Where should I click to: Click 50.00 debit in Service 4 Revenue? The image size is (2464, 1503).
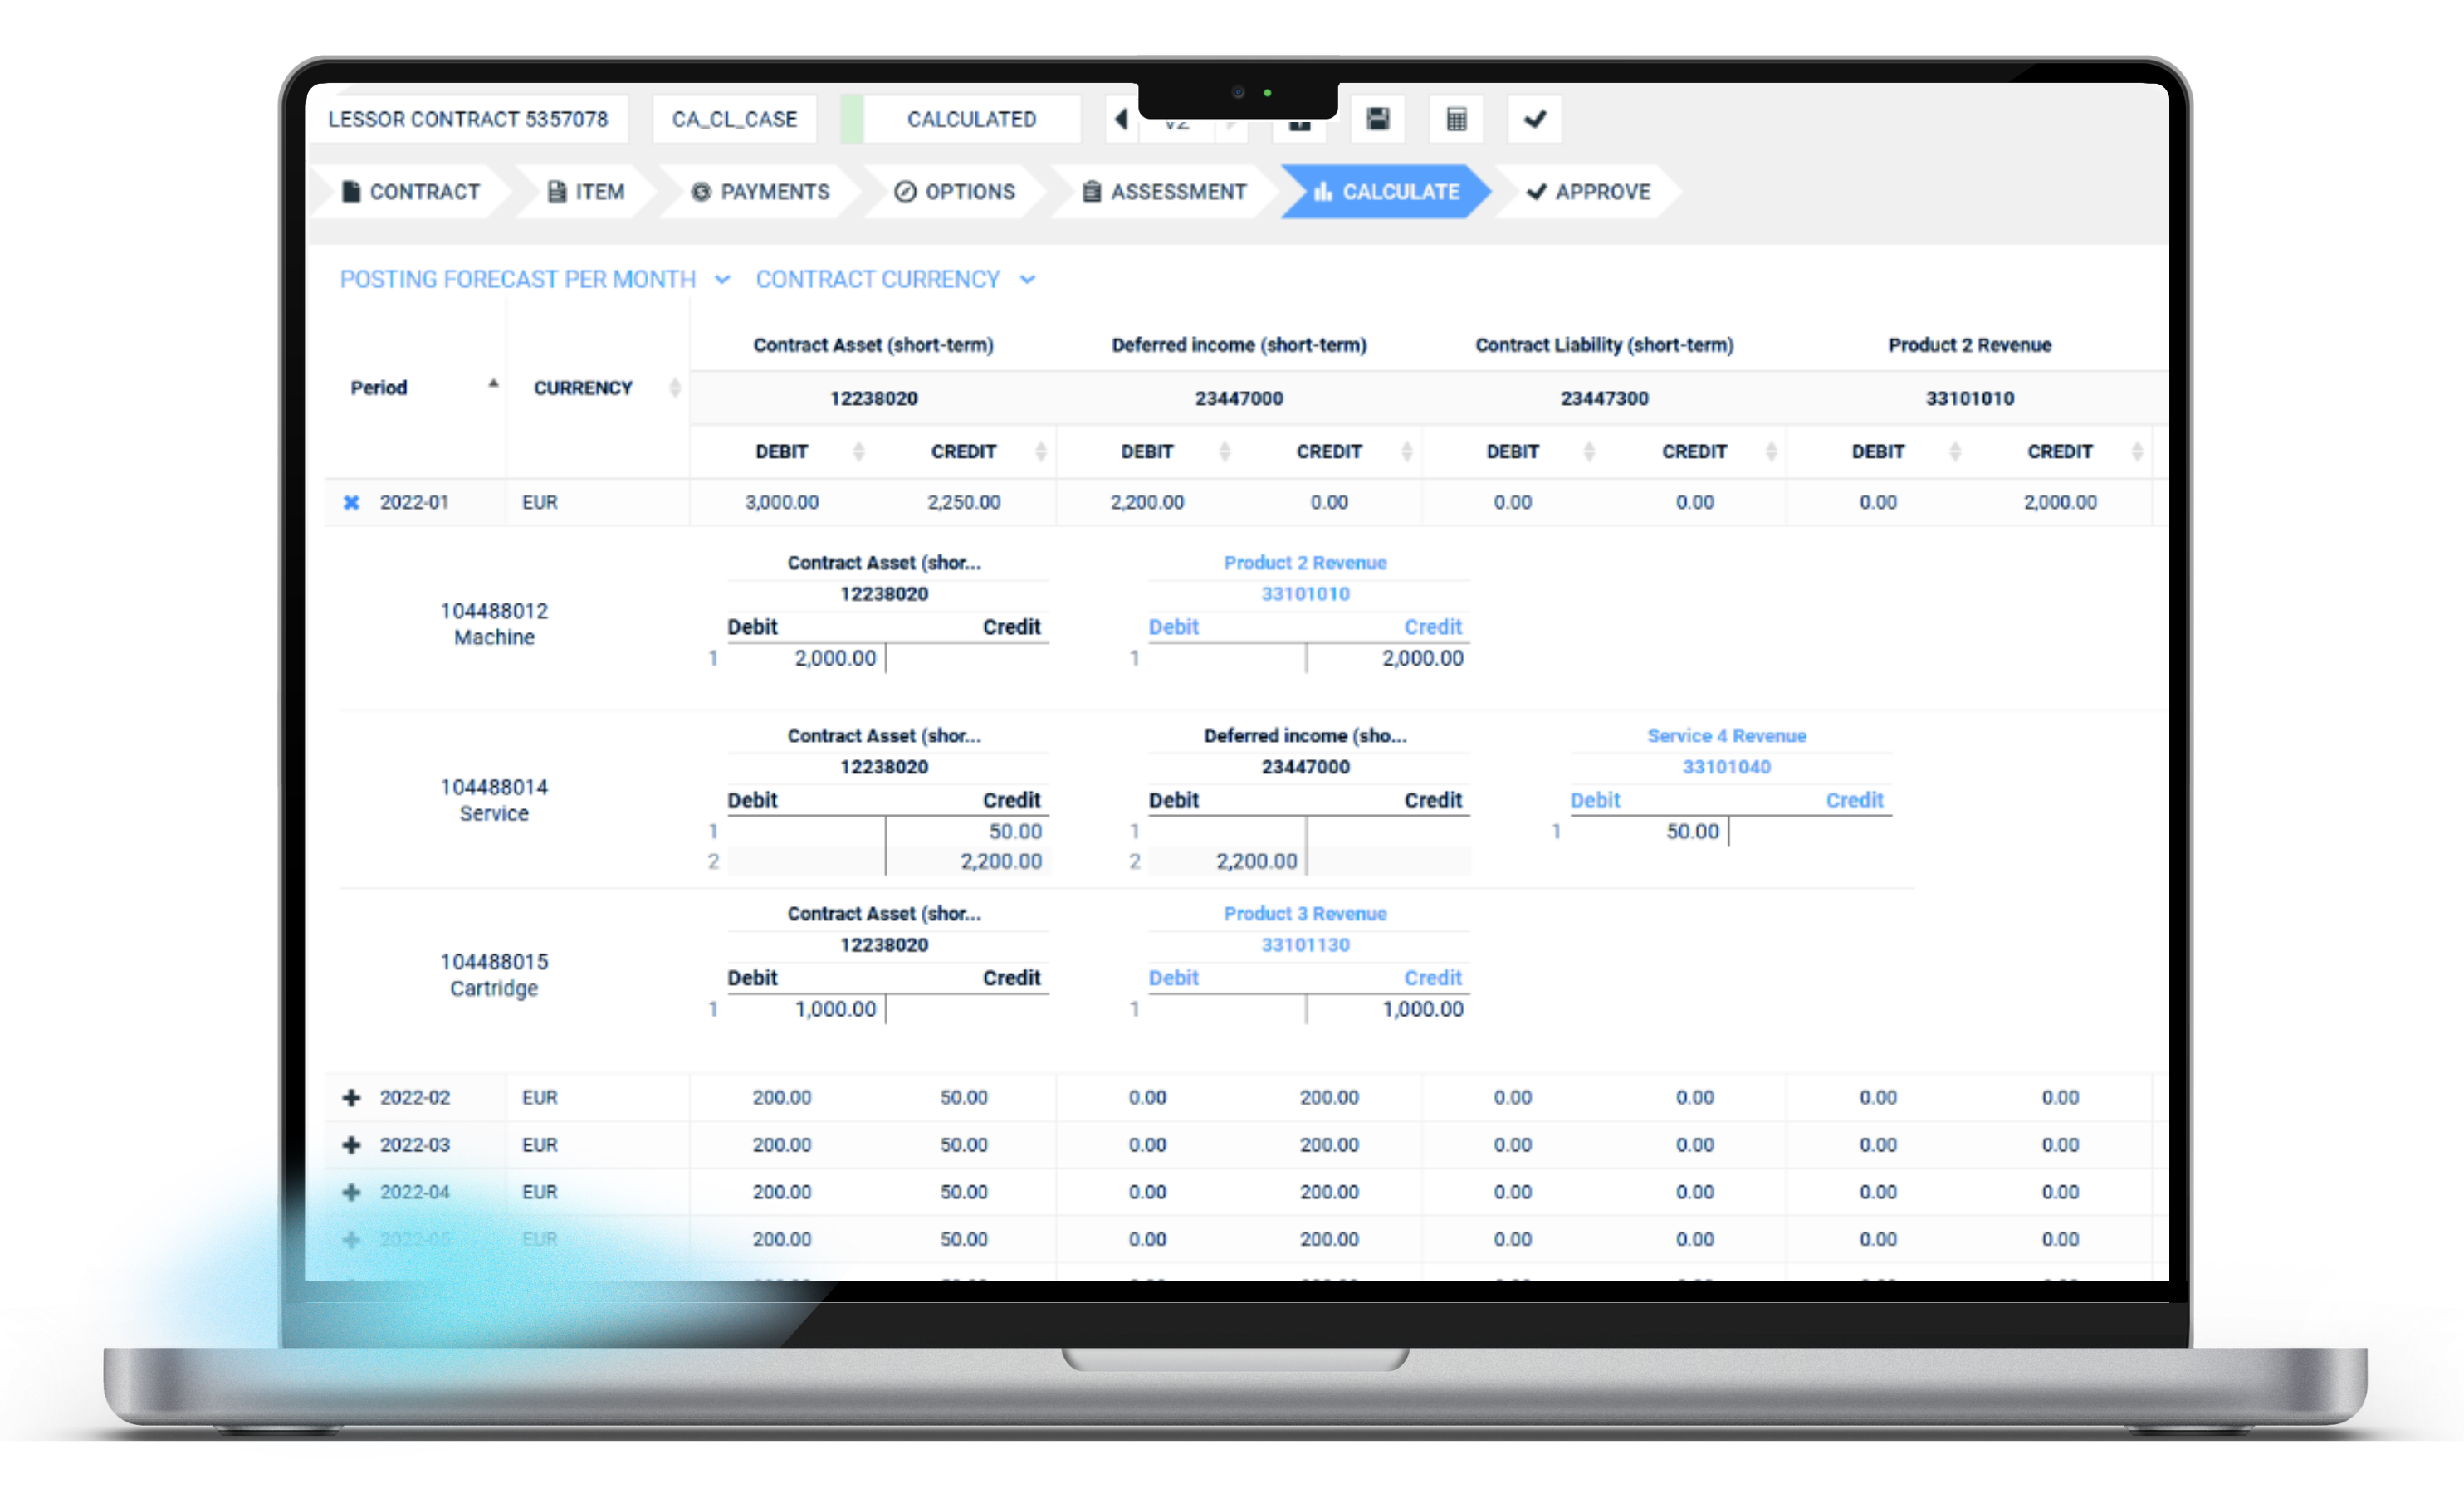[x=1692, y=831]
